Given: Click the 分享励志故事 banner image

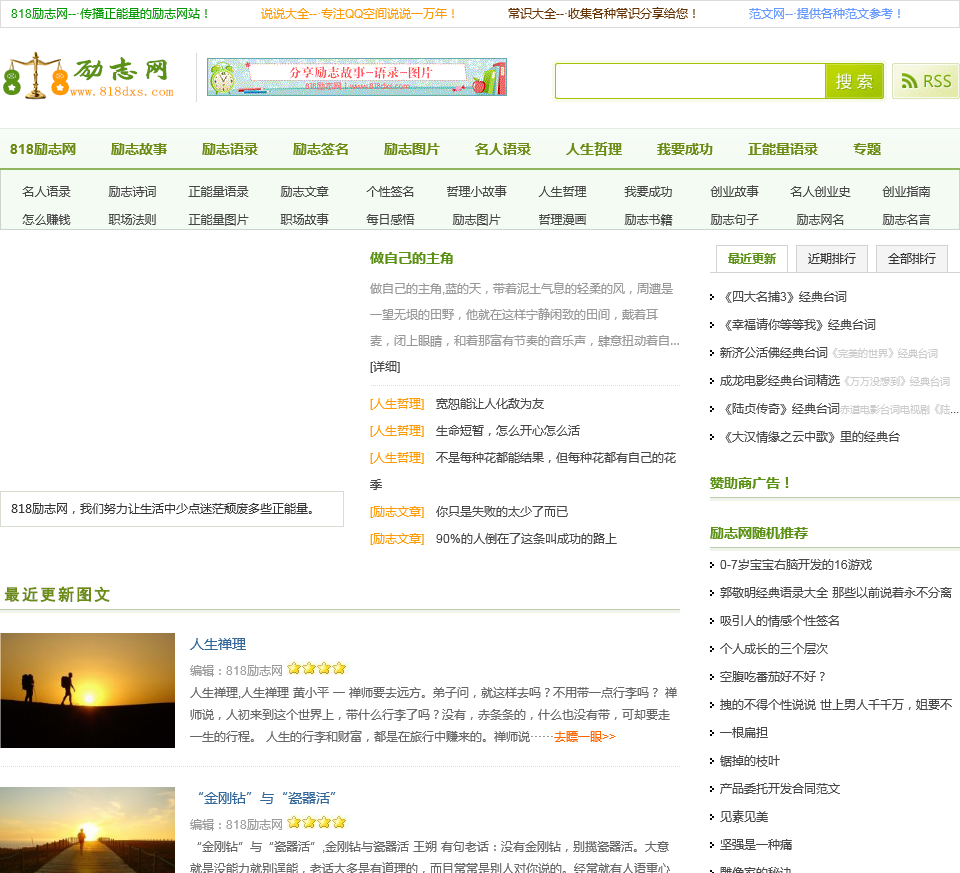Looking at the screenshot, I should [357, 77].
